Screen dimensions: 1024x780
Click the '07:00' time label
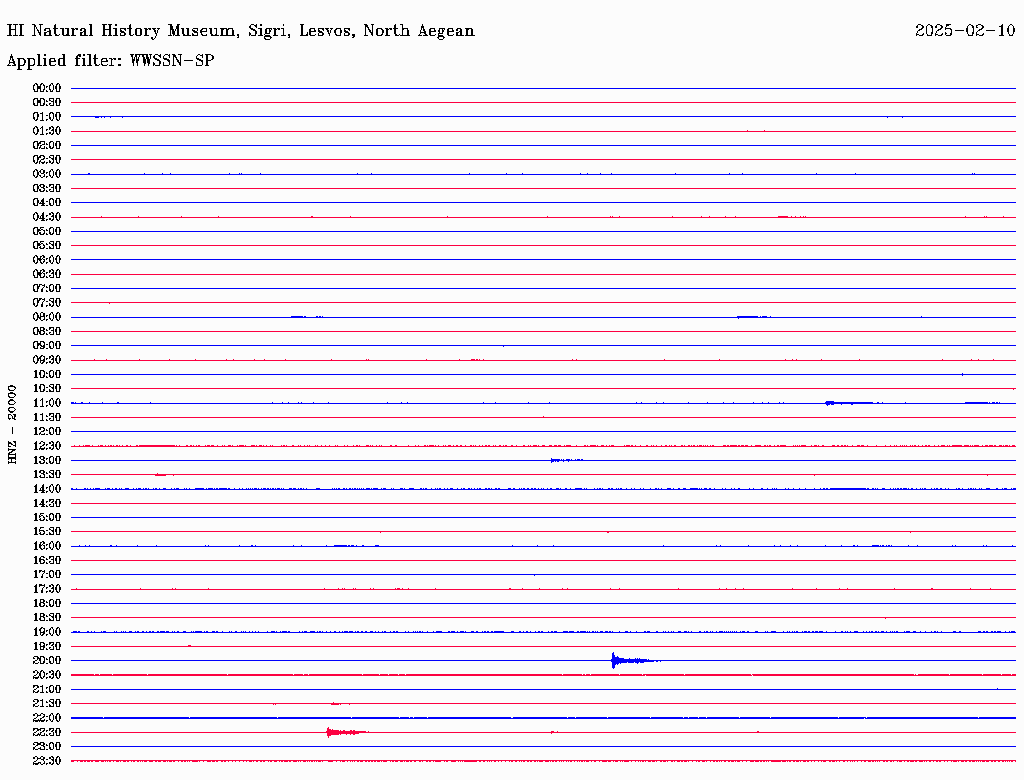point(47,289)
